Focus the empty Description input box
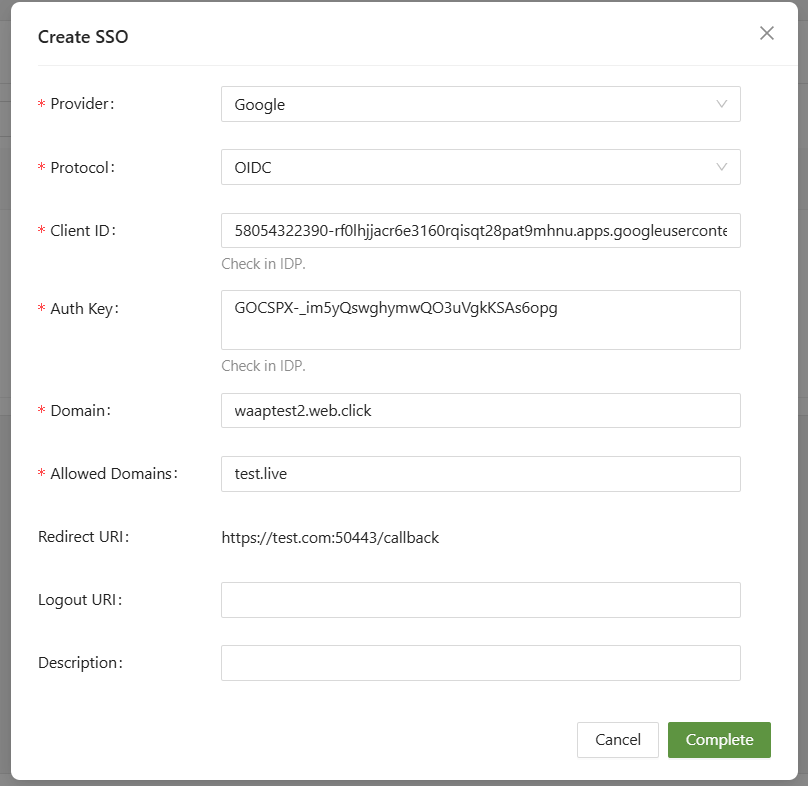 (x=480, y=663)
